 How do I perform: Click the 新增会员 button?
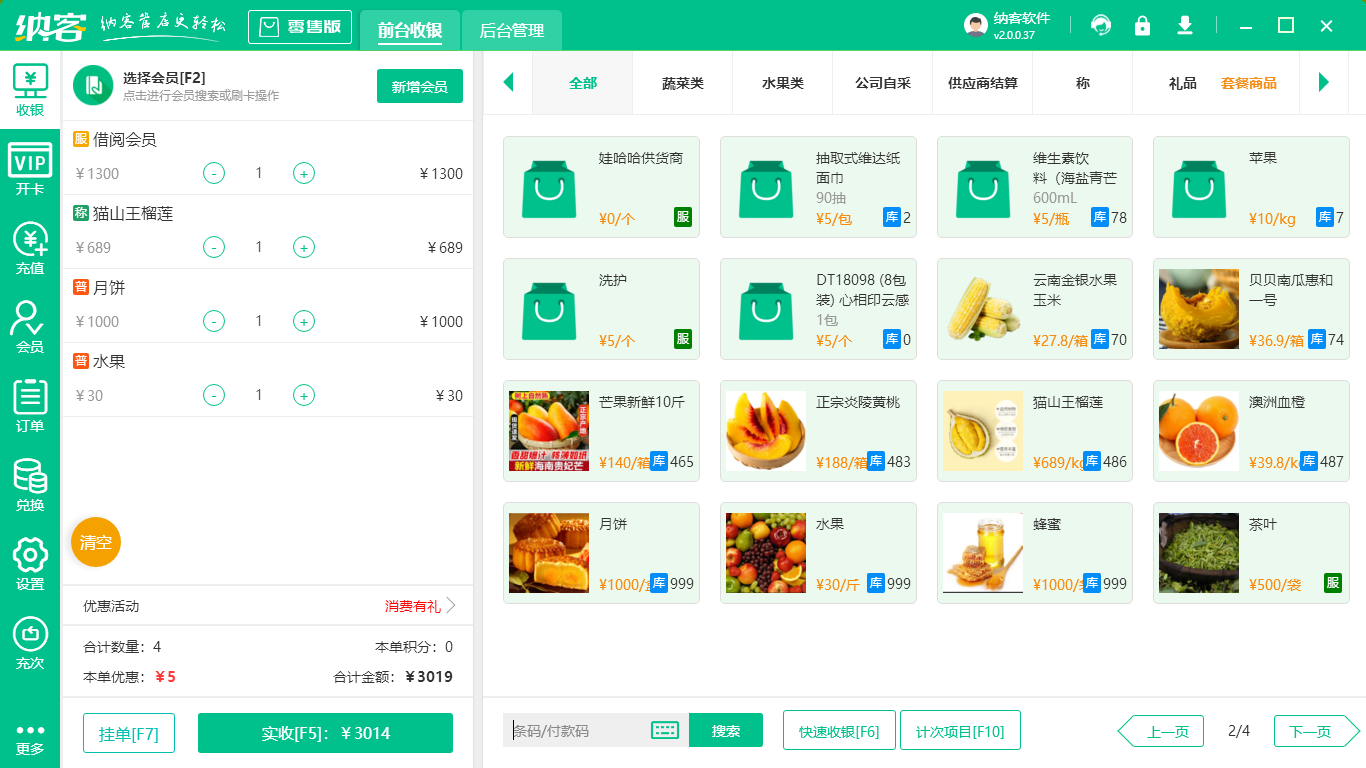[419, 87]
